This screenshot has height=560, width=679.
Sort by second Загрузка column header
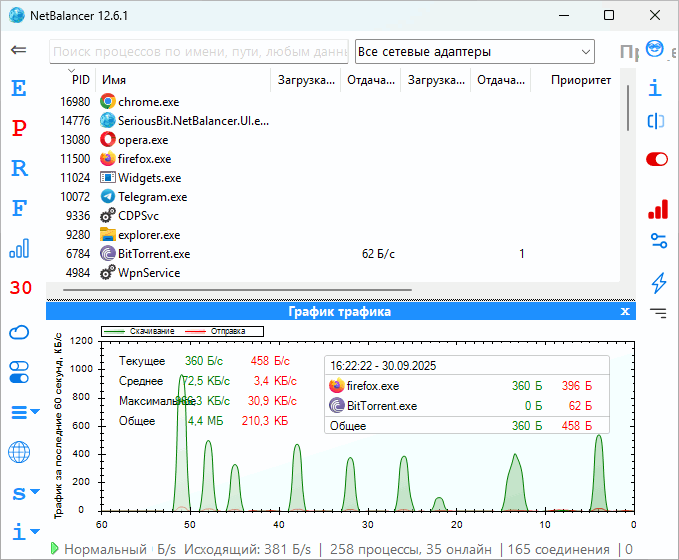point(436,80)
